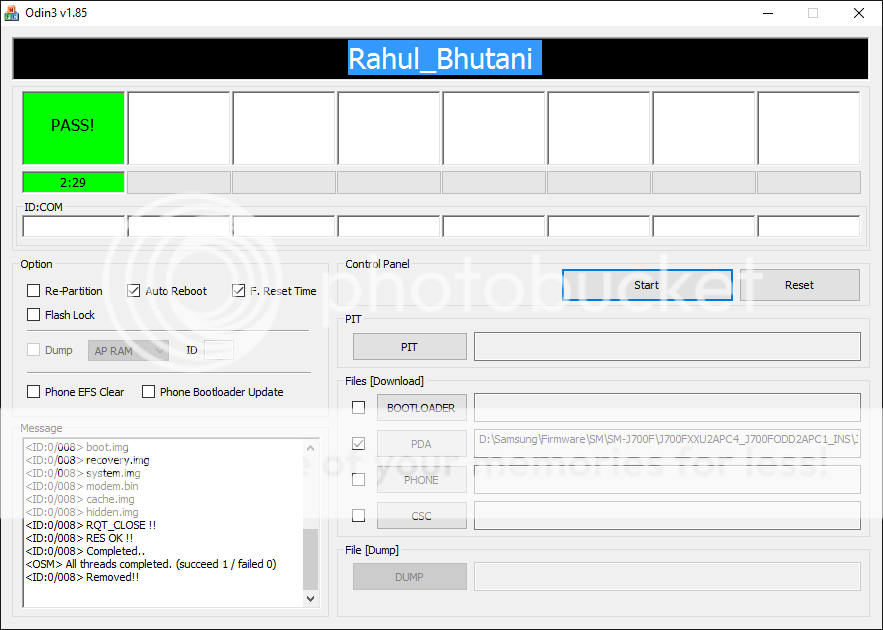Screen dimensions: 883x630
Task: Open the PIT file chooser button
Action: pyautogui.click(x=409, y=347)
